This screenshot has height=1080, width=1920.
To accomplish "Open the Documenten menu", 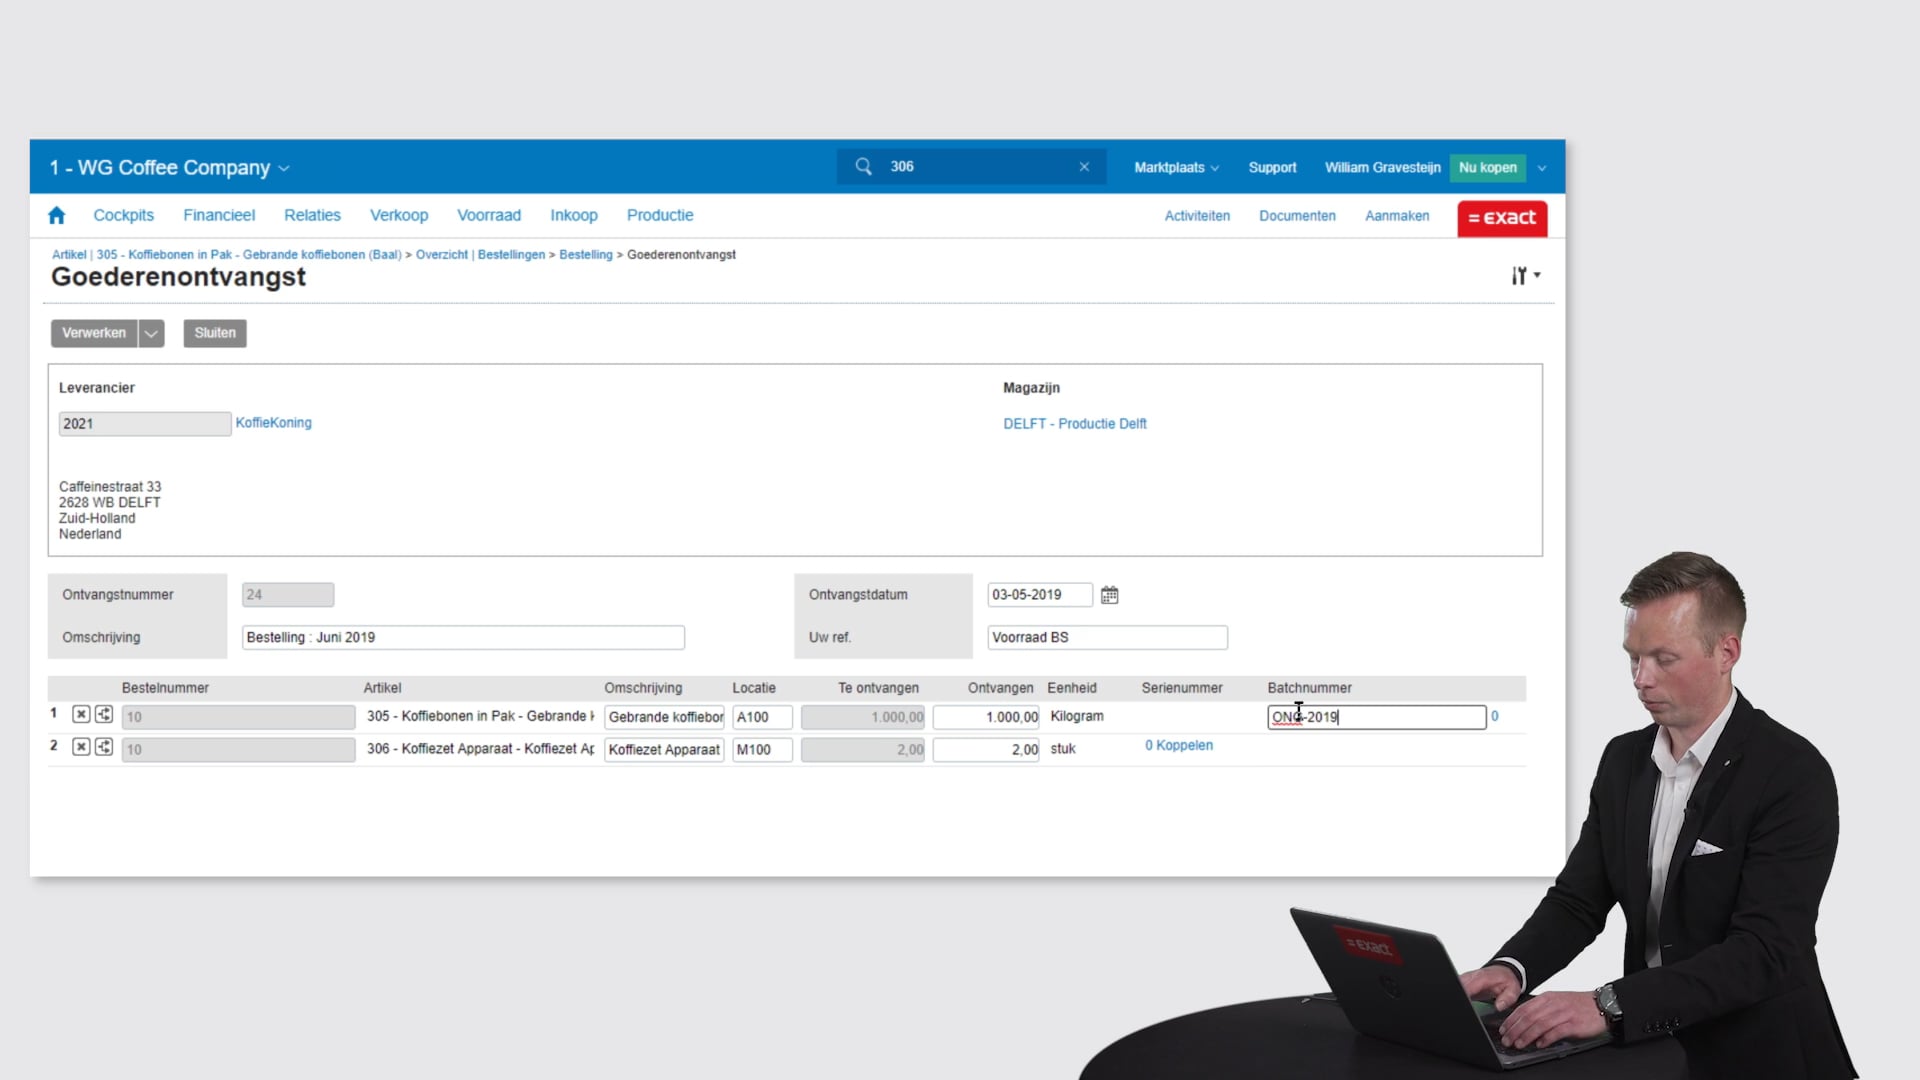I will pos(1297,216).
